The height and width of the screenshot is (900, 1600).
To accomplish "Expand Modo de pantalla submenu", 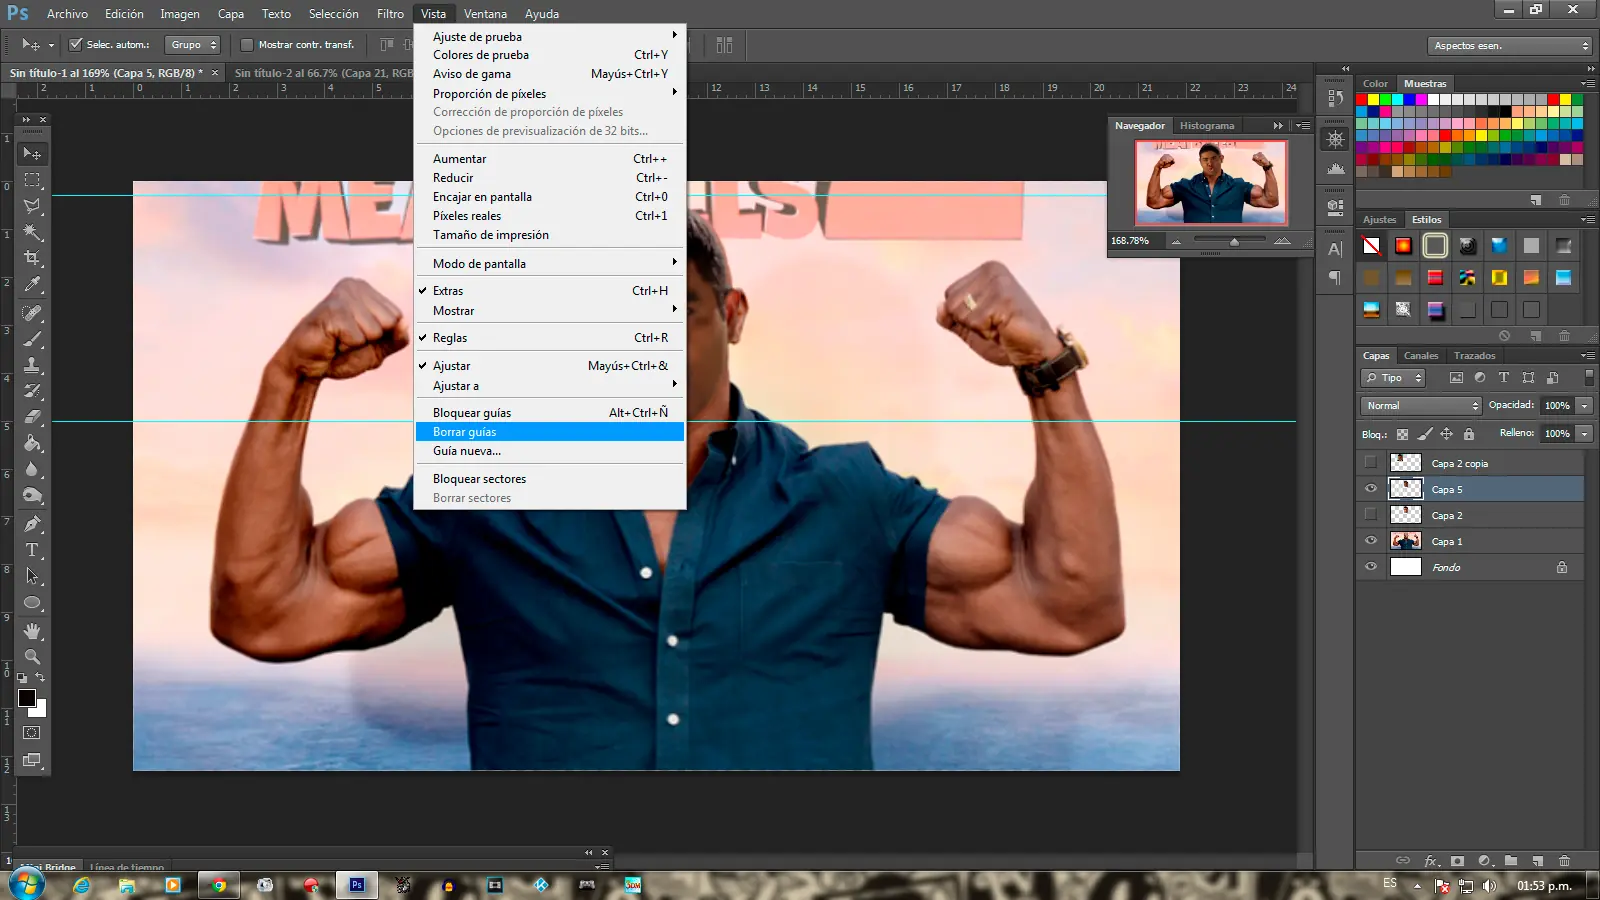I will click(x=550, y=264).
